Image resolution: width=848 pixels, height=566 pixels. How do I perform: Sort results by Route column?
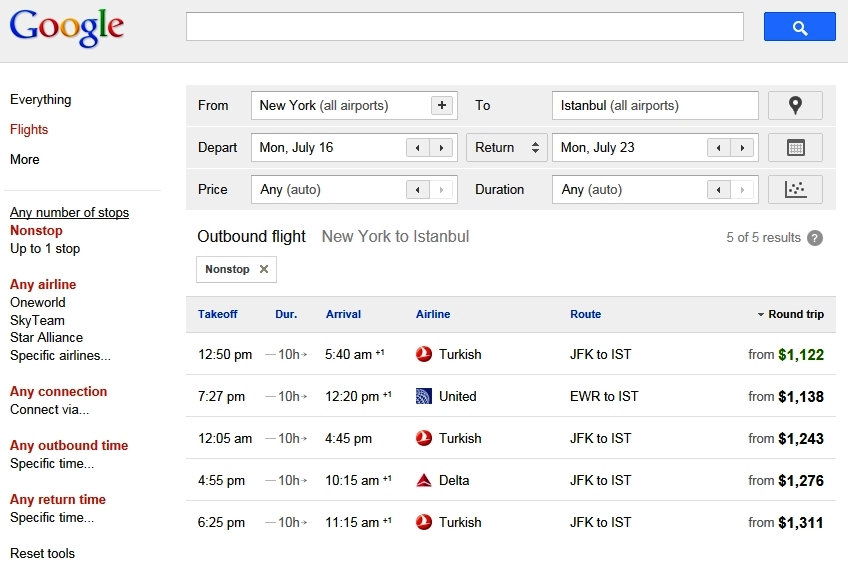click(585, 314)
